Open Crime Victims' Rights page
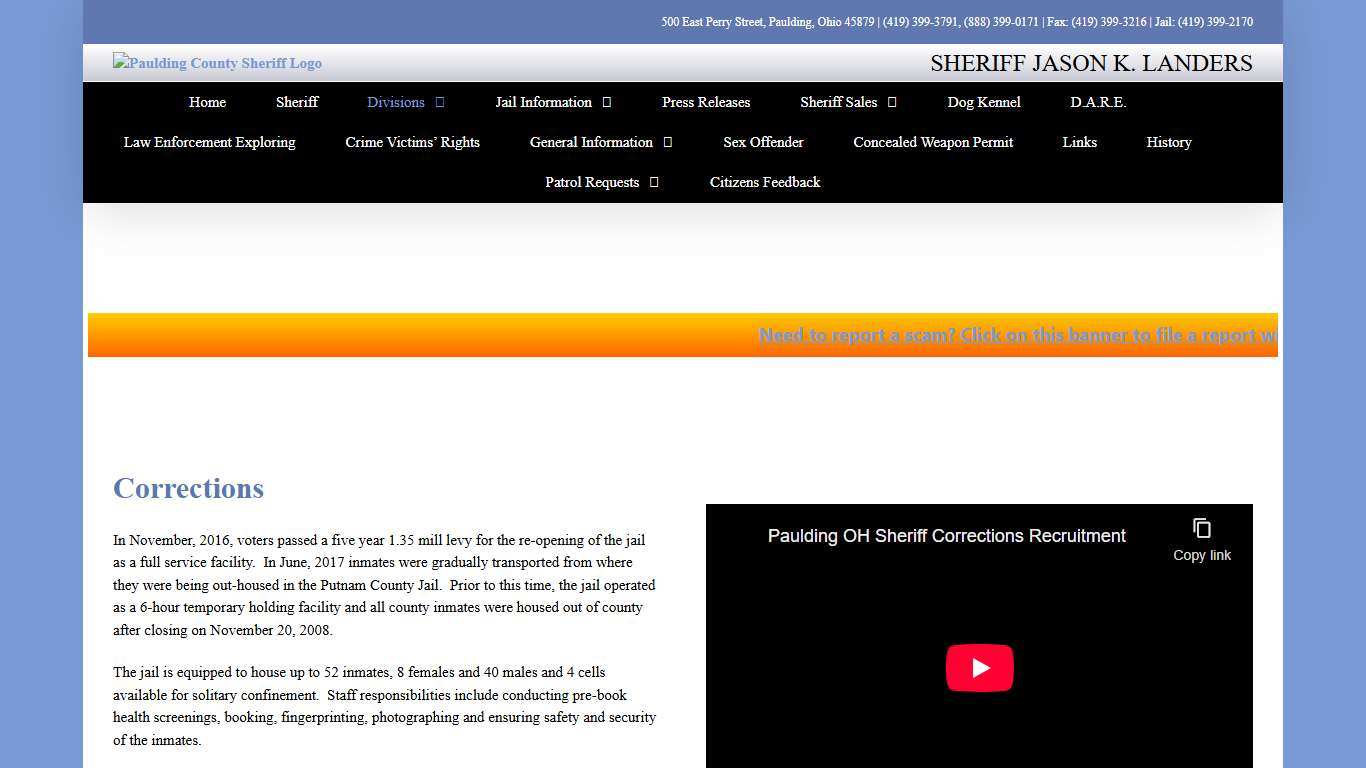 point(412,142)
